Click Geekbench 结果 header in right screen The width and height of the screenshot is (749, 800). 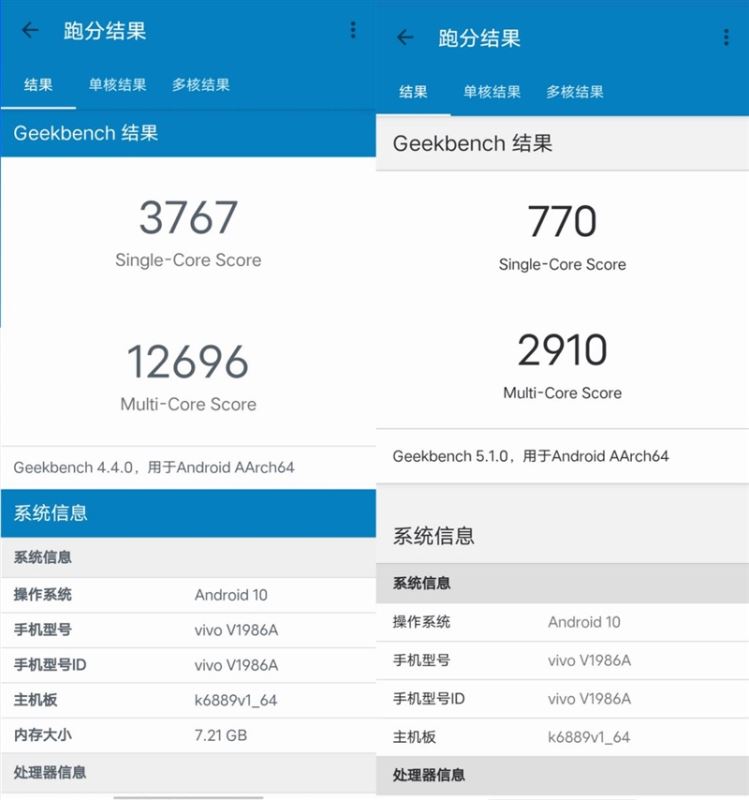click(562, 143)
